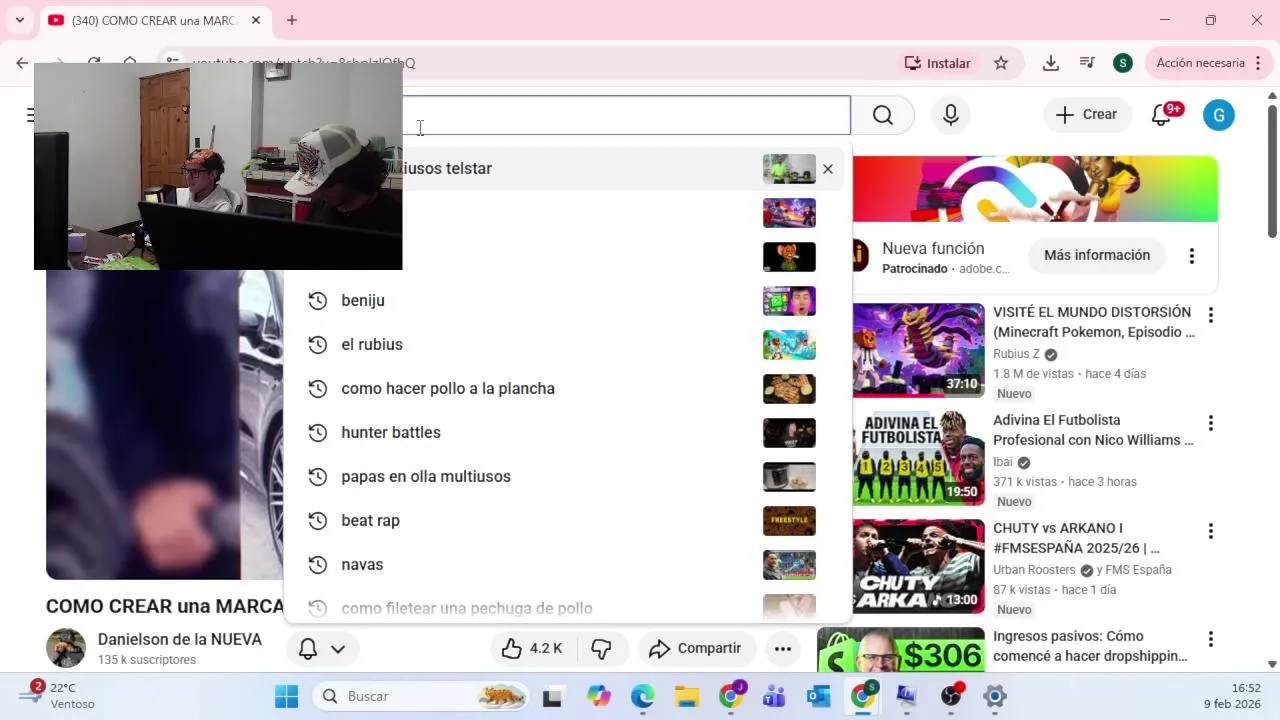
Task: Click the Compartir share button
Action: pyautogui.click(x=696, y=648)
